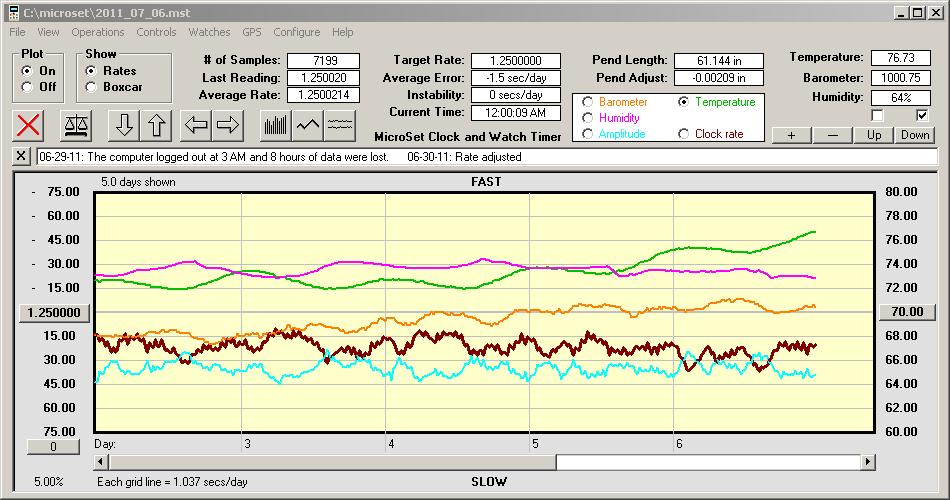Click the scrollbar left arrow
Viewport: 950px width, 500px height.
click(101, 462)
